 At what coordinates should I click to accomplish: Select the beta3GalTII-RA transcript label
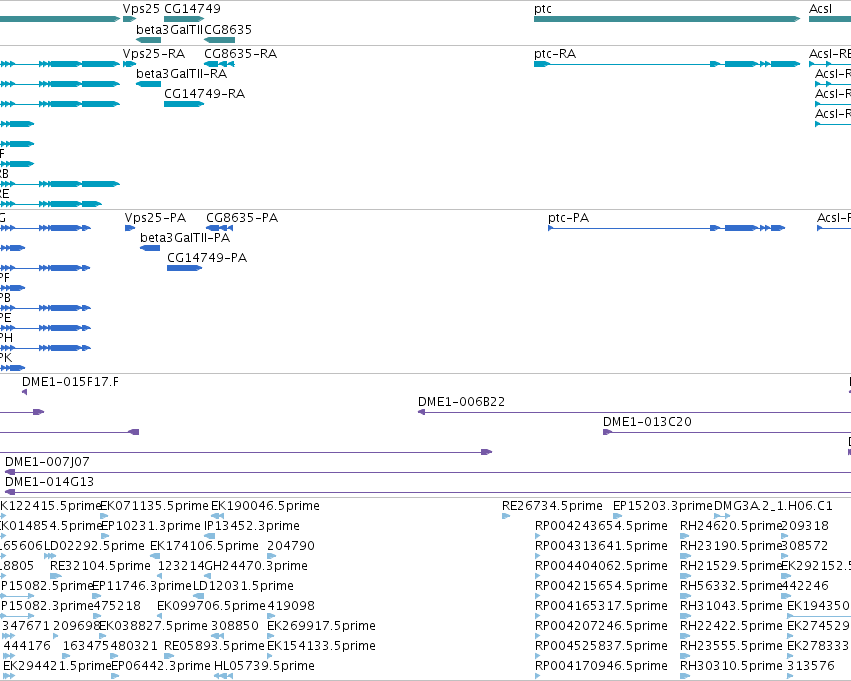pos(181,74)
